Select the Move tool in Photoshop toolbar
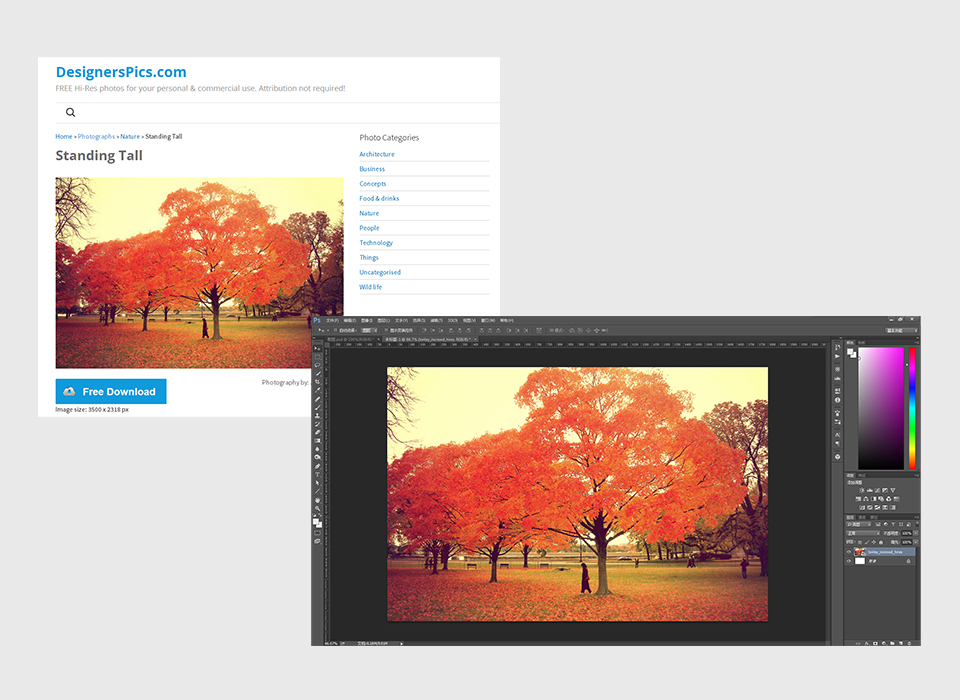Screen dimensions: 960x700 tap(318, 348)
